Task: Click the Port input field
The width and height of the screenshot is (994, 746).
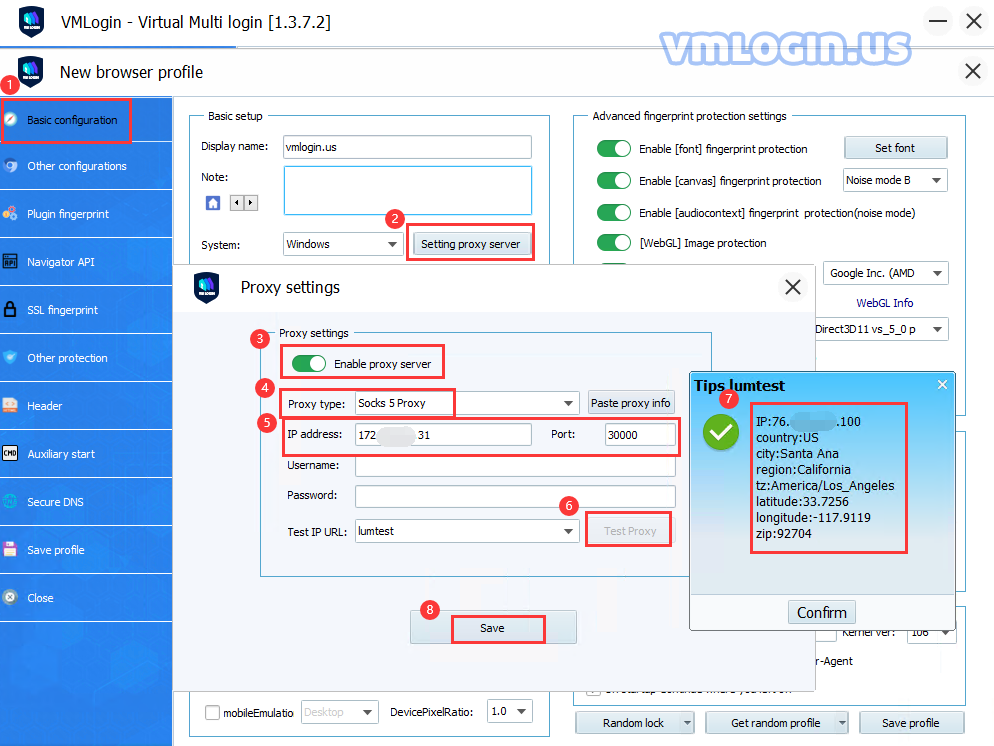Action: tap(640, 435)
